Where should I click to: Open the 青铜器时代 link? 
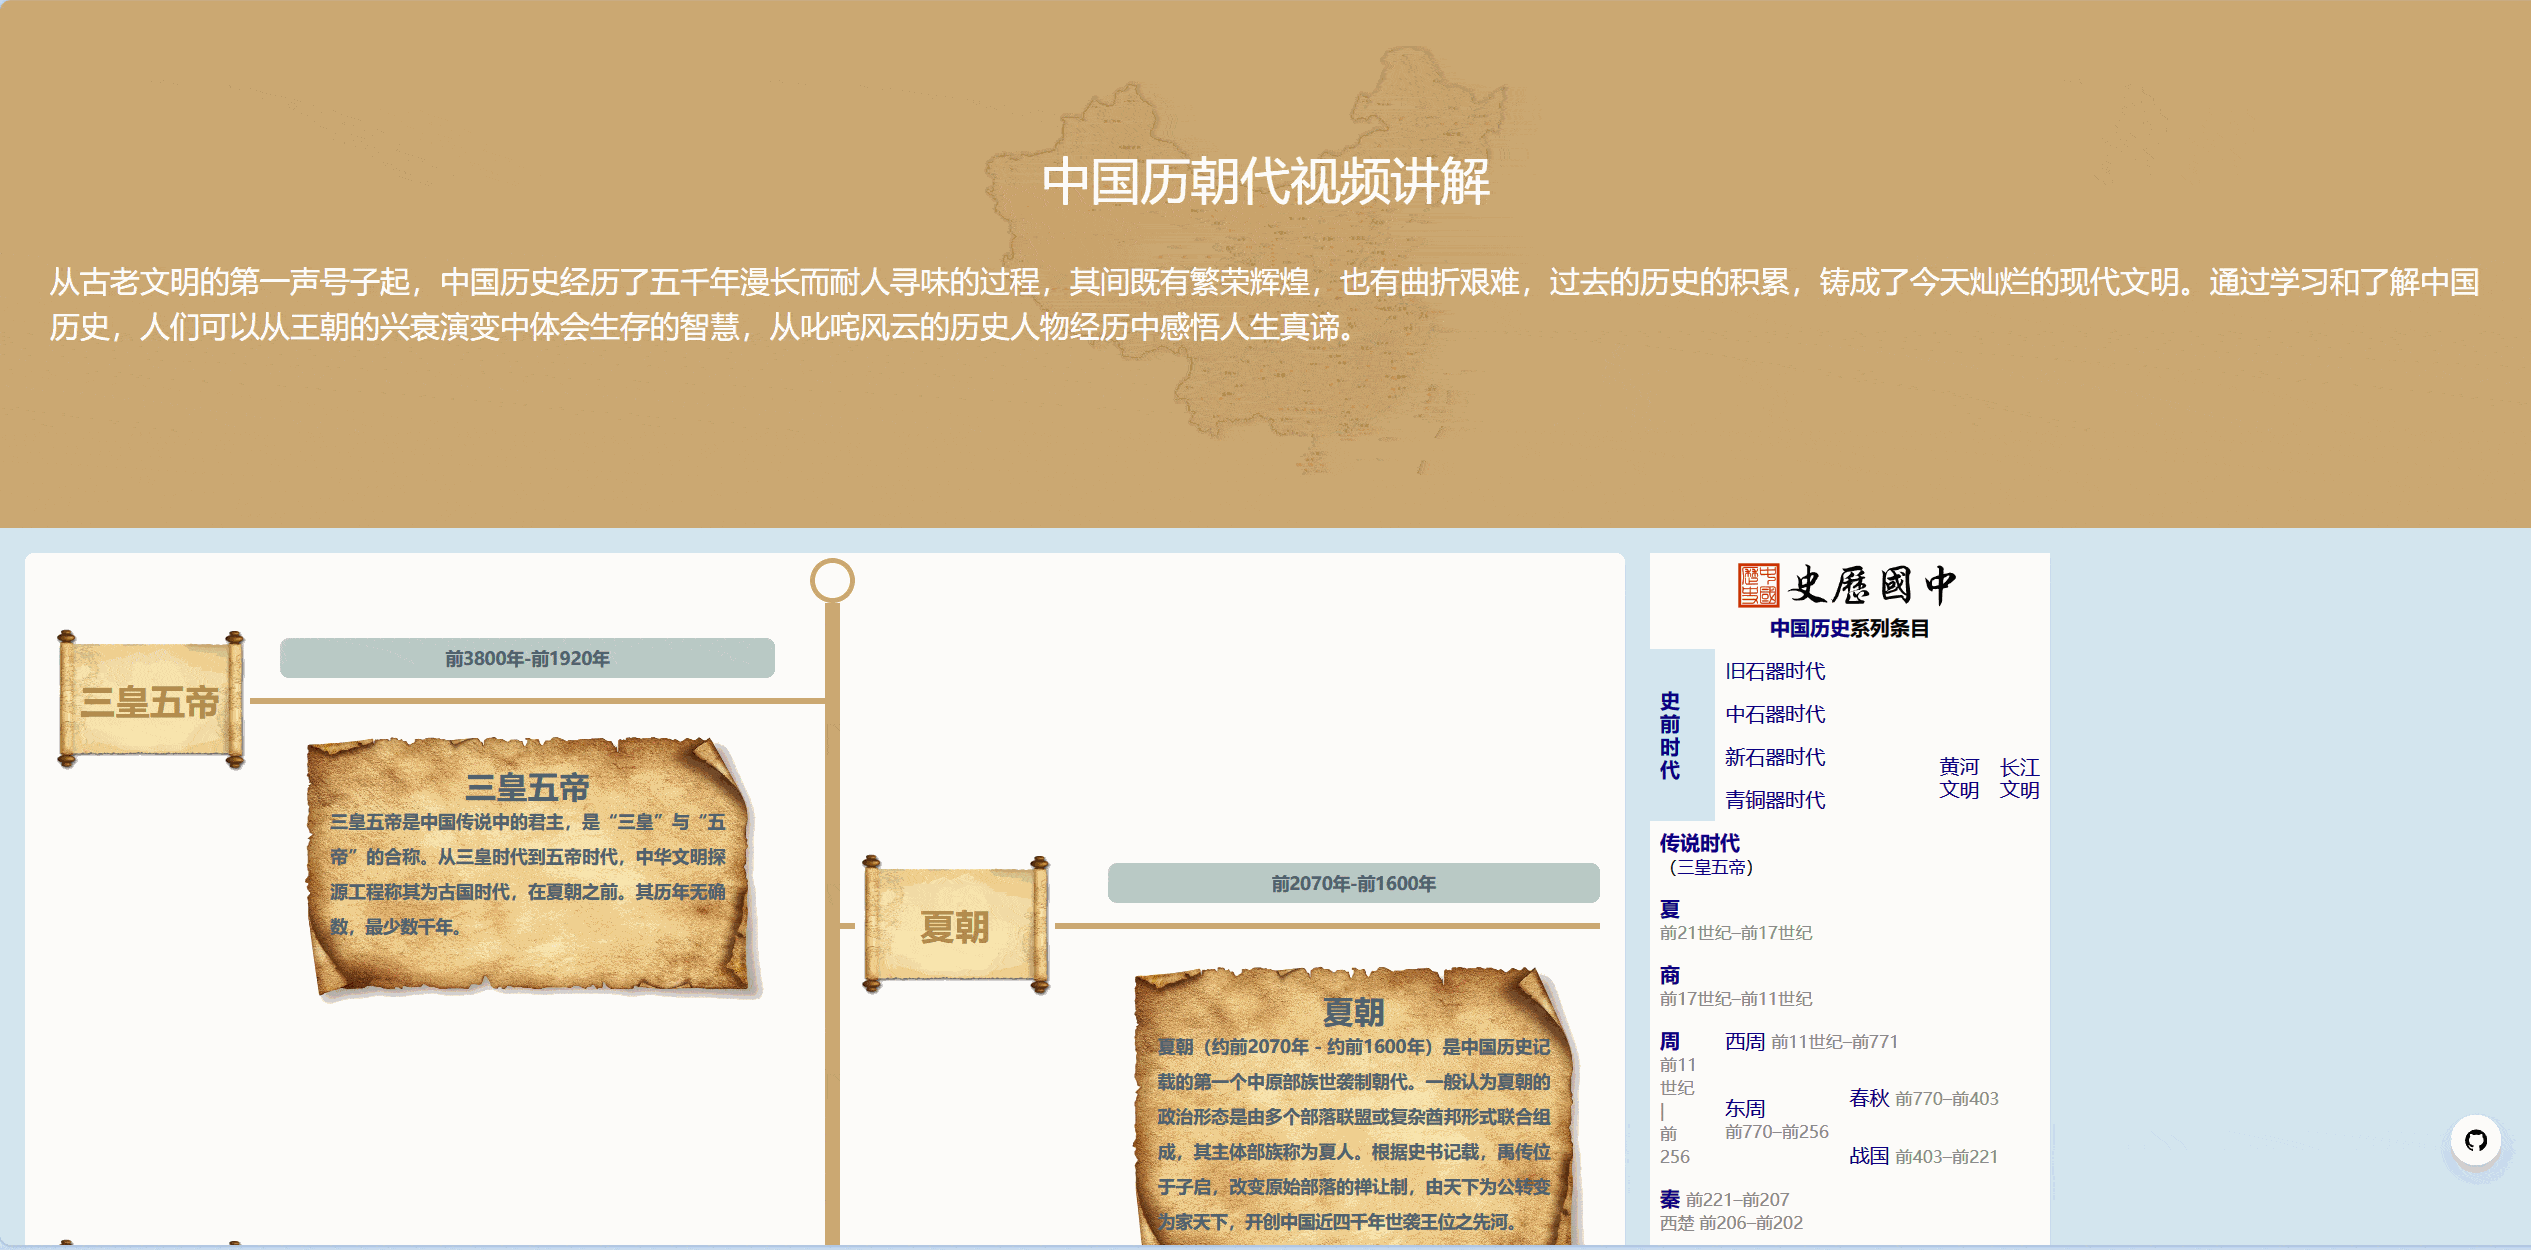tap(1775, 800)
